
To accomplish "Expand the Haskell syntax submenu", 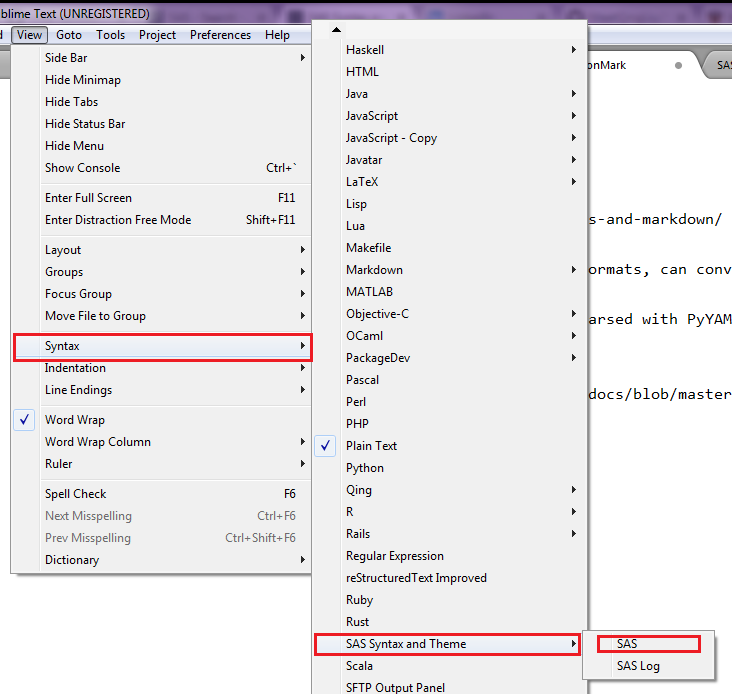I will [449, 50].
